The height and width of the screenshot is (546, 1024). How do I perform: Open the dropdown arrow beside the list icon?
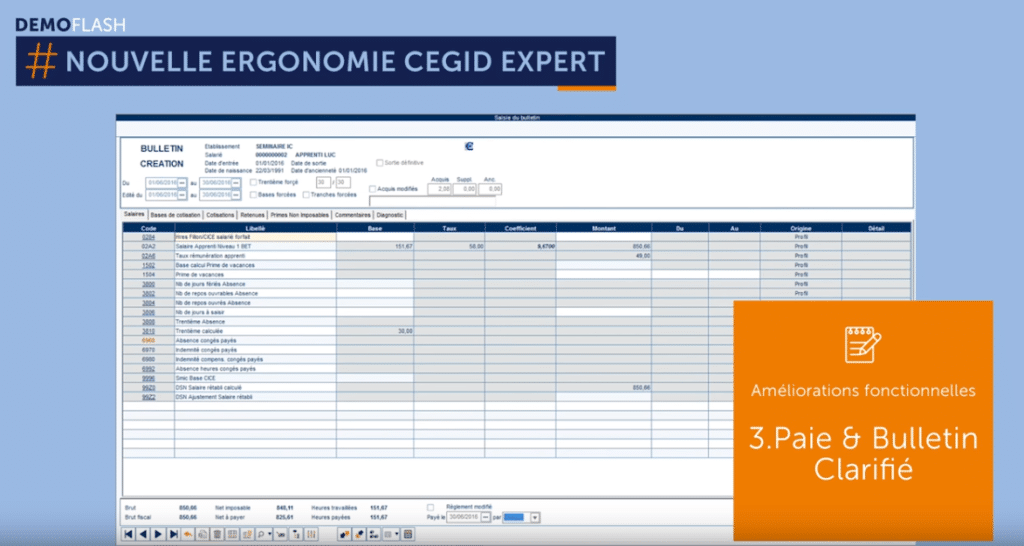pyautogui.click(x=397, y=534)
